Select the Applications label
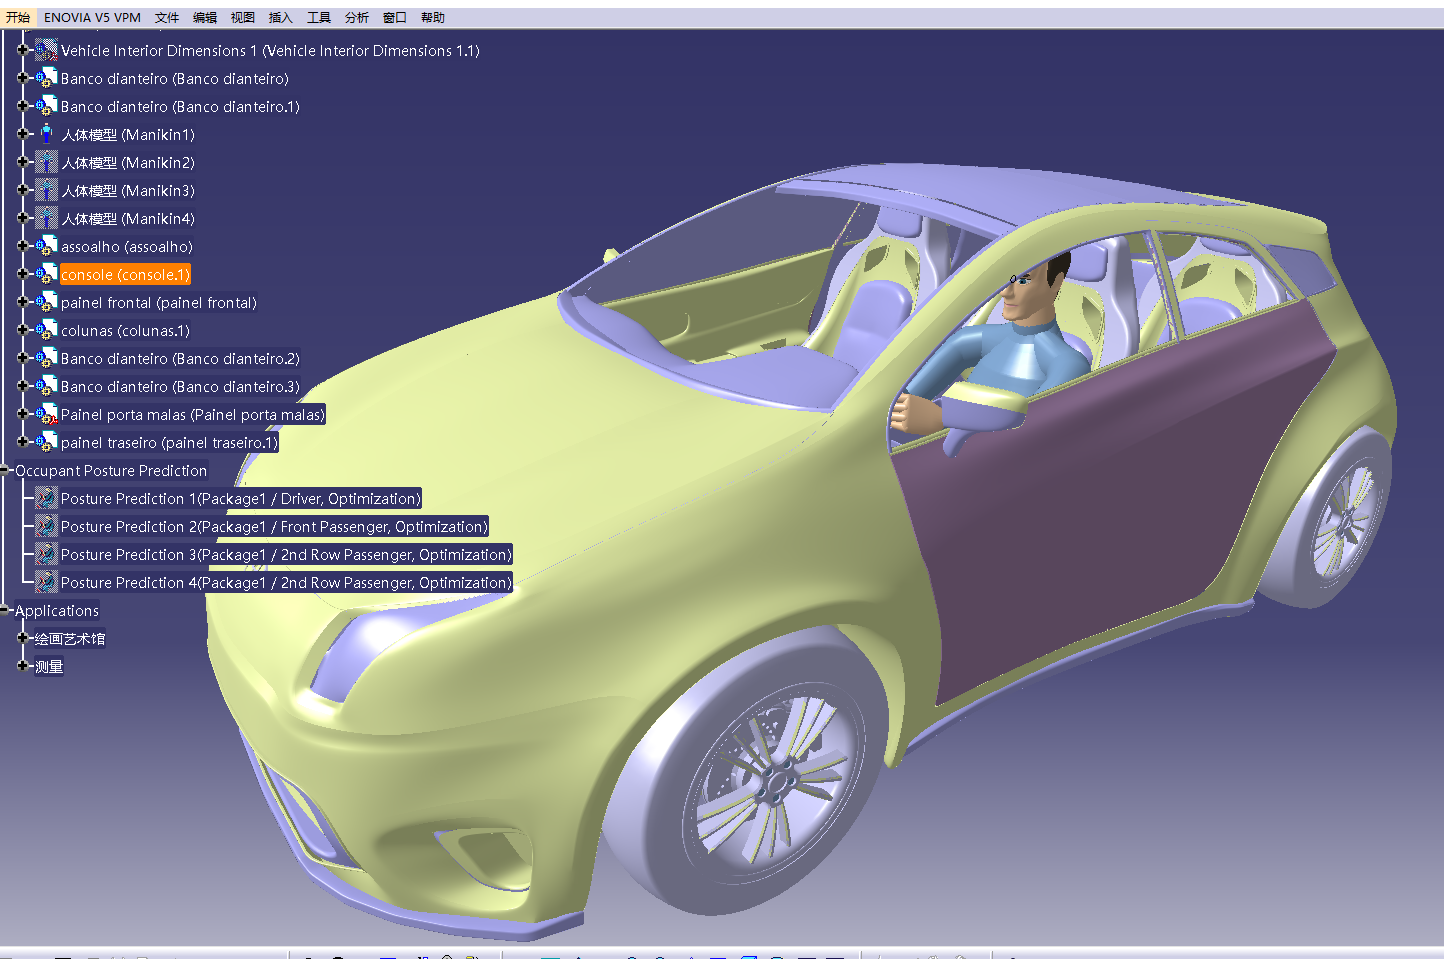 click(57, 610)
